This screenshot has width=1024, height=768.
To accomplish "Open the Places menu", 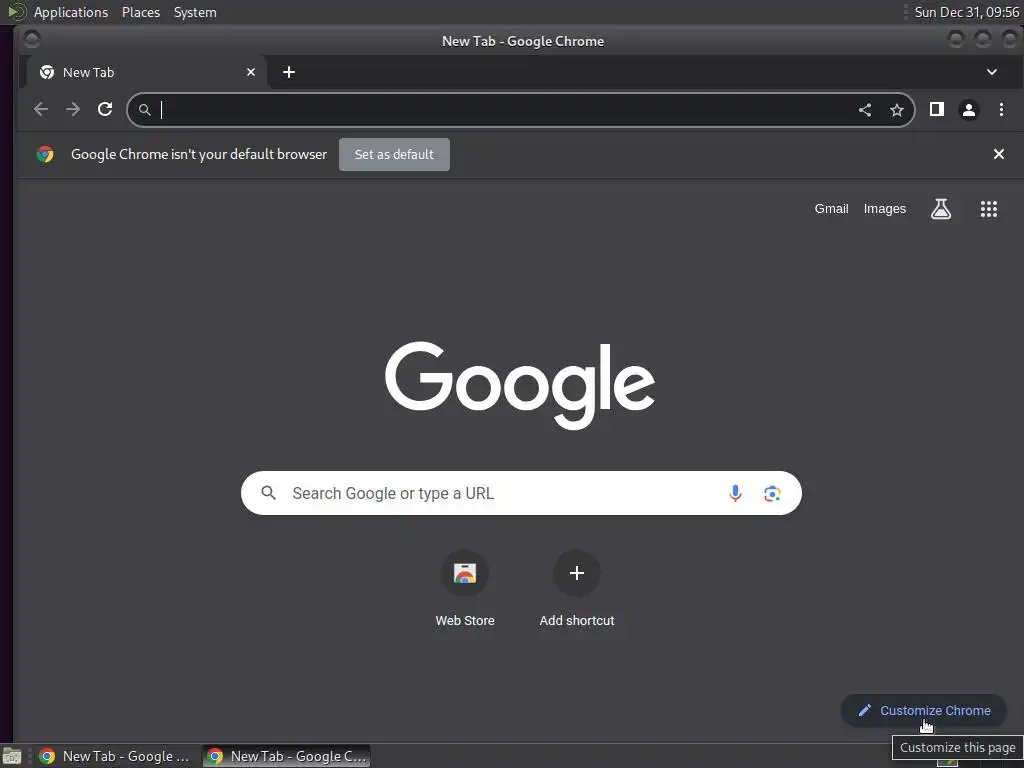I will click(141, 12).
